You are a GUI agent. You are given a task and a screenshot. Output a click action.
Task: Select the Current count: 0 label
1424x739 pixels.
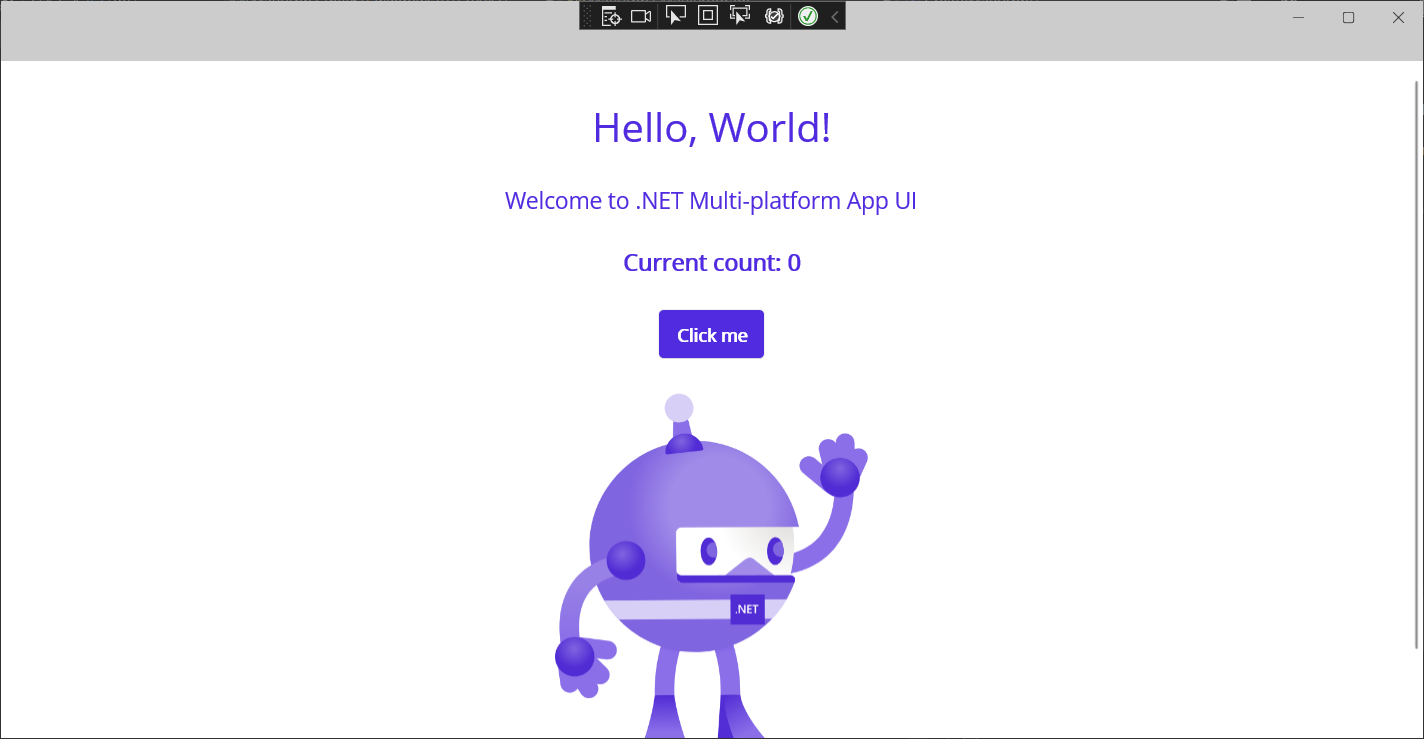coord(711,262)
